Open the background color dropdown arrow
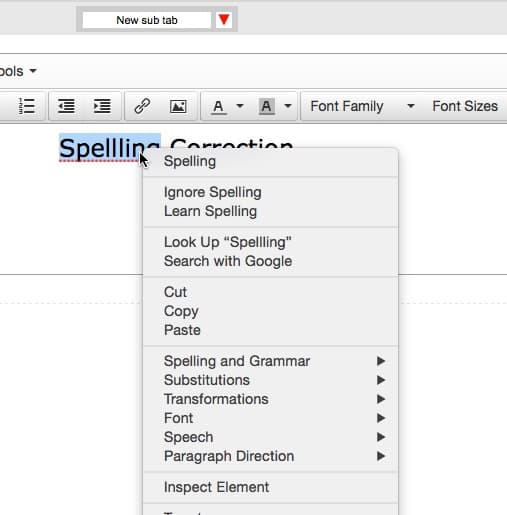Screen dimensions: 507x515 pyautogui.click(x=288, y=106)
